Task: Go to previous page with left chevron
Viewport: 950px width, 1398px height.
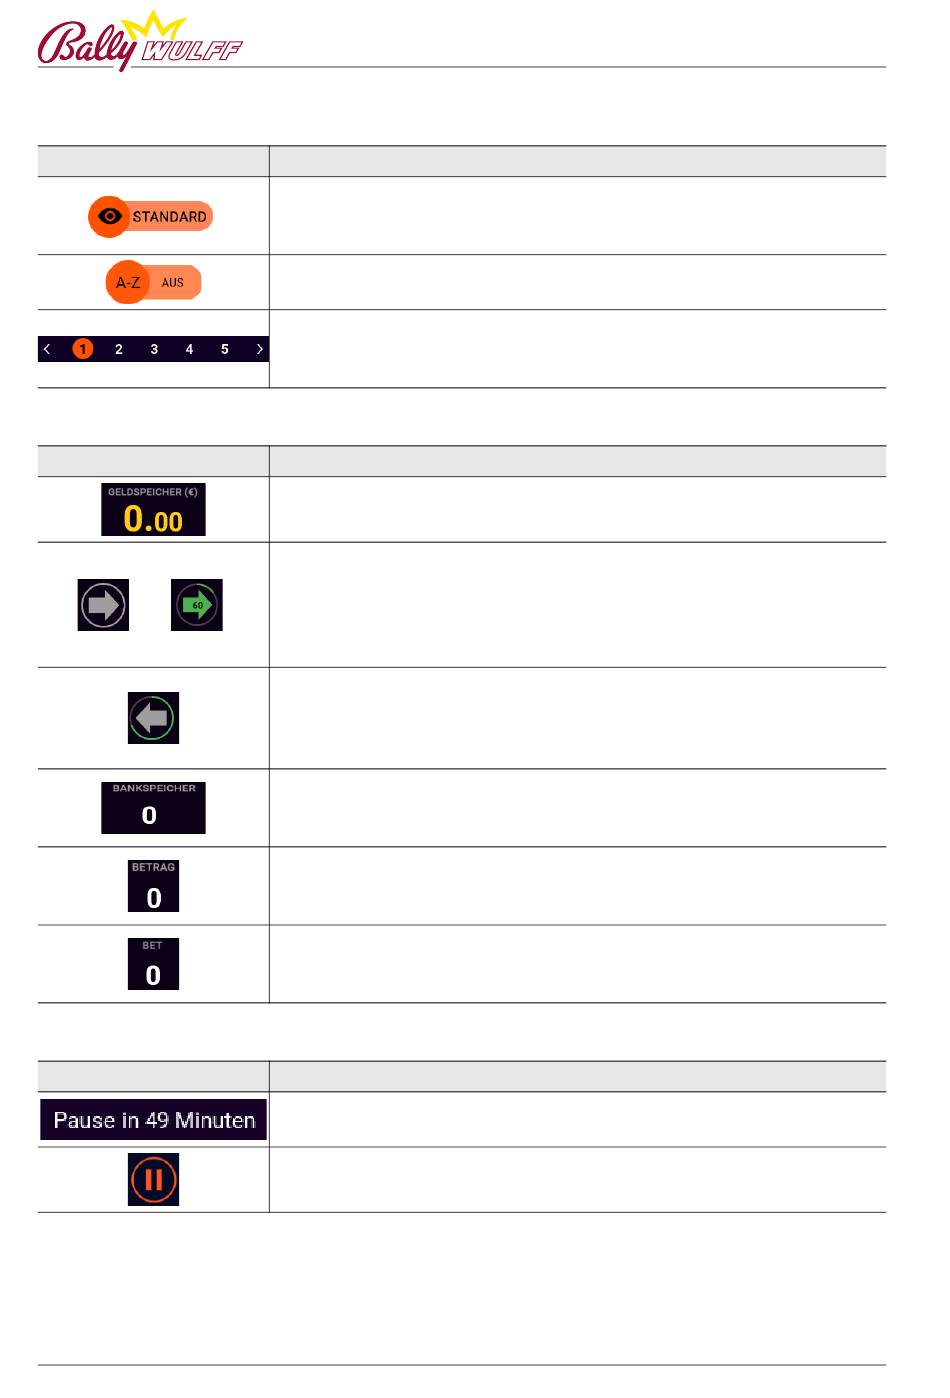Action: 47,349
